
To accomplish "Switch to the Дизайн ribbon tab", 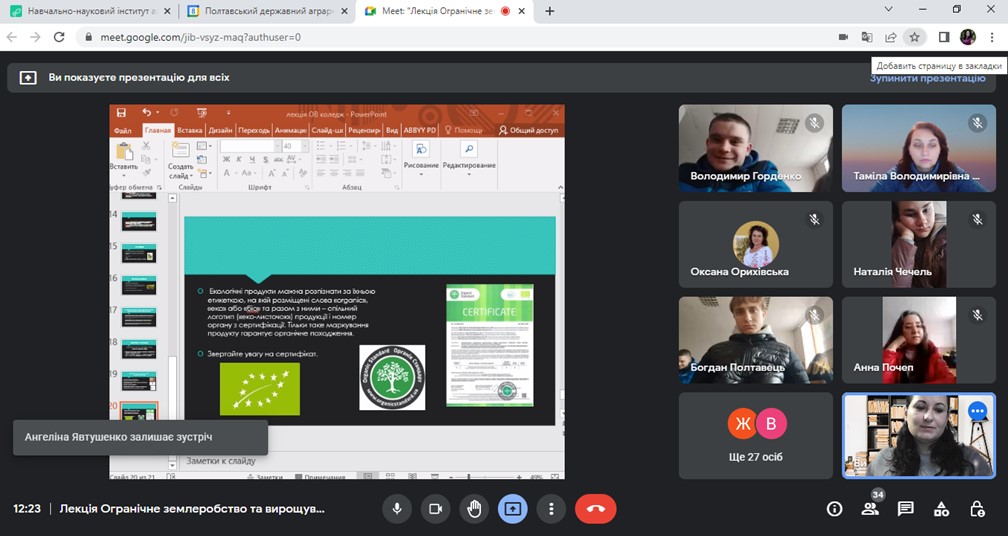I will (x=220, y=130).
